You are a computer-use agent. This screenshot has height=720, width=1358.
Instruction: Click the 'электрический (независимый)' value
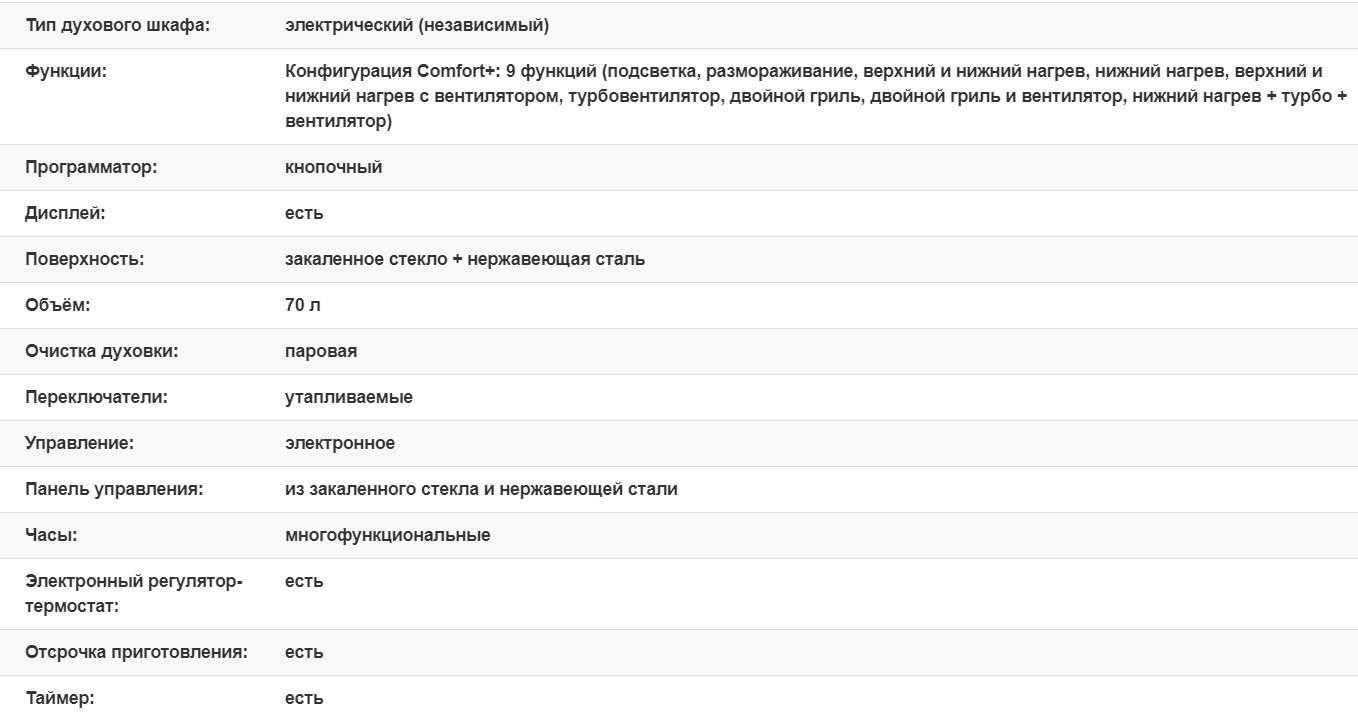pyautogui.click(x=416, y=26)
